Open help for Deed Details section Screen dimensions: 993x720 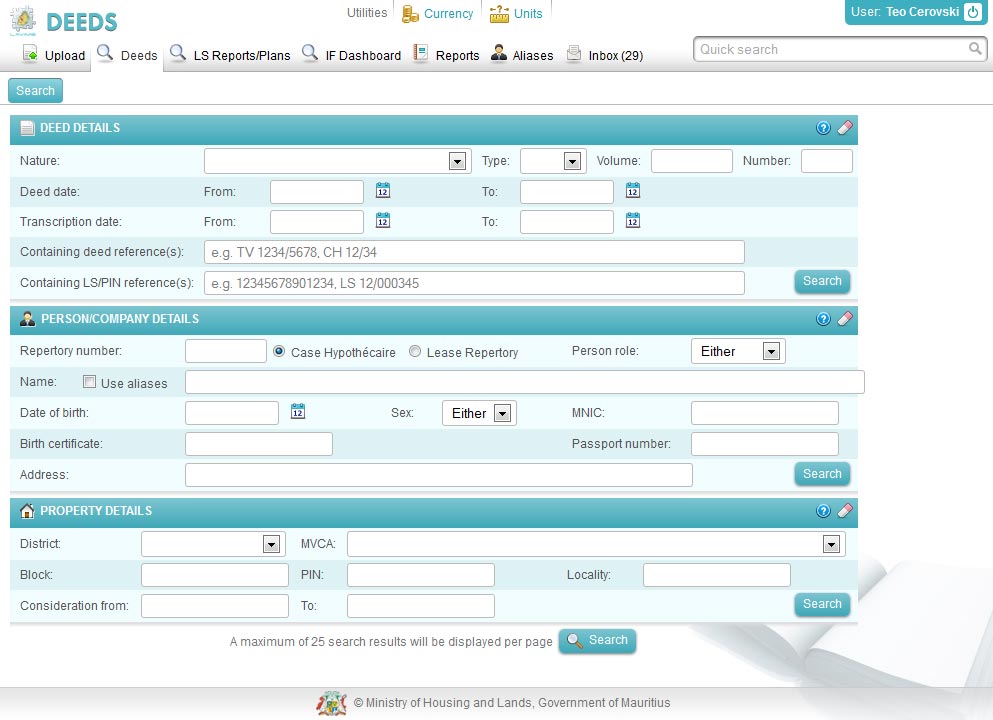click(823, 128)
